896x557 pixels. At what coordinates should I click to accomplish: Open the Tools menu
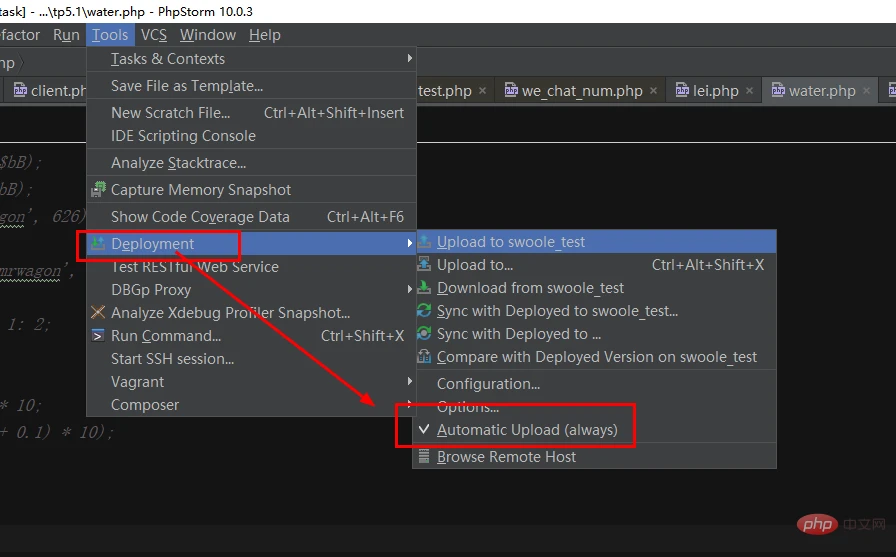110,35
